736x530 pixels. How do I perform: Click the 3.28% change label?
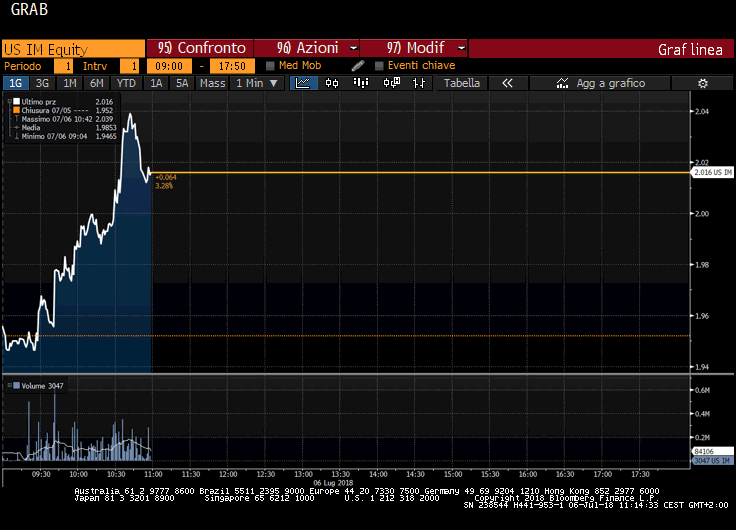coord(164,186)
